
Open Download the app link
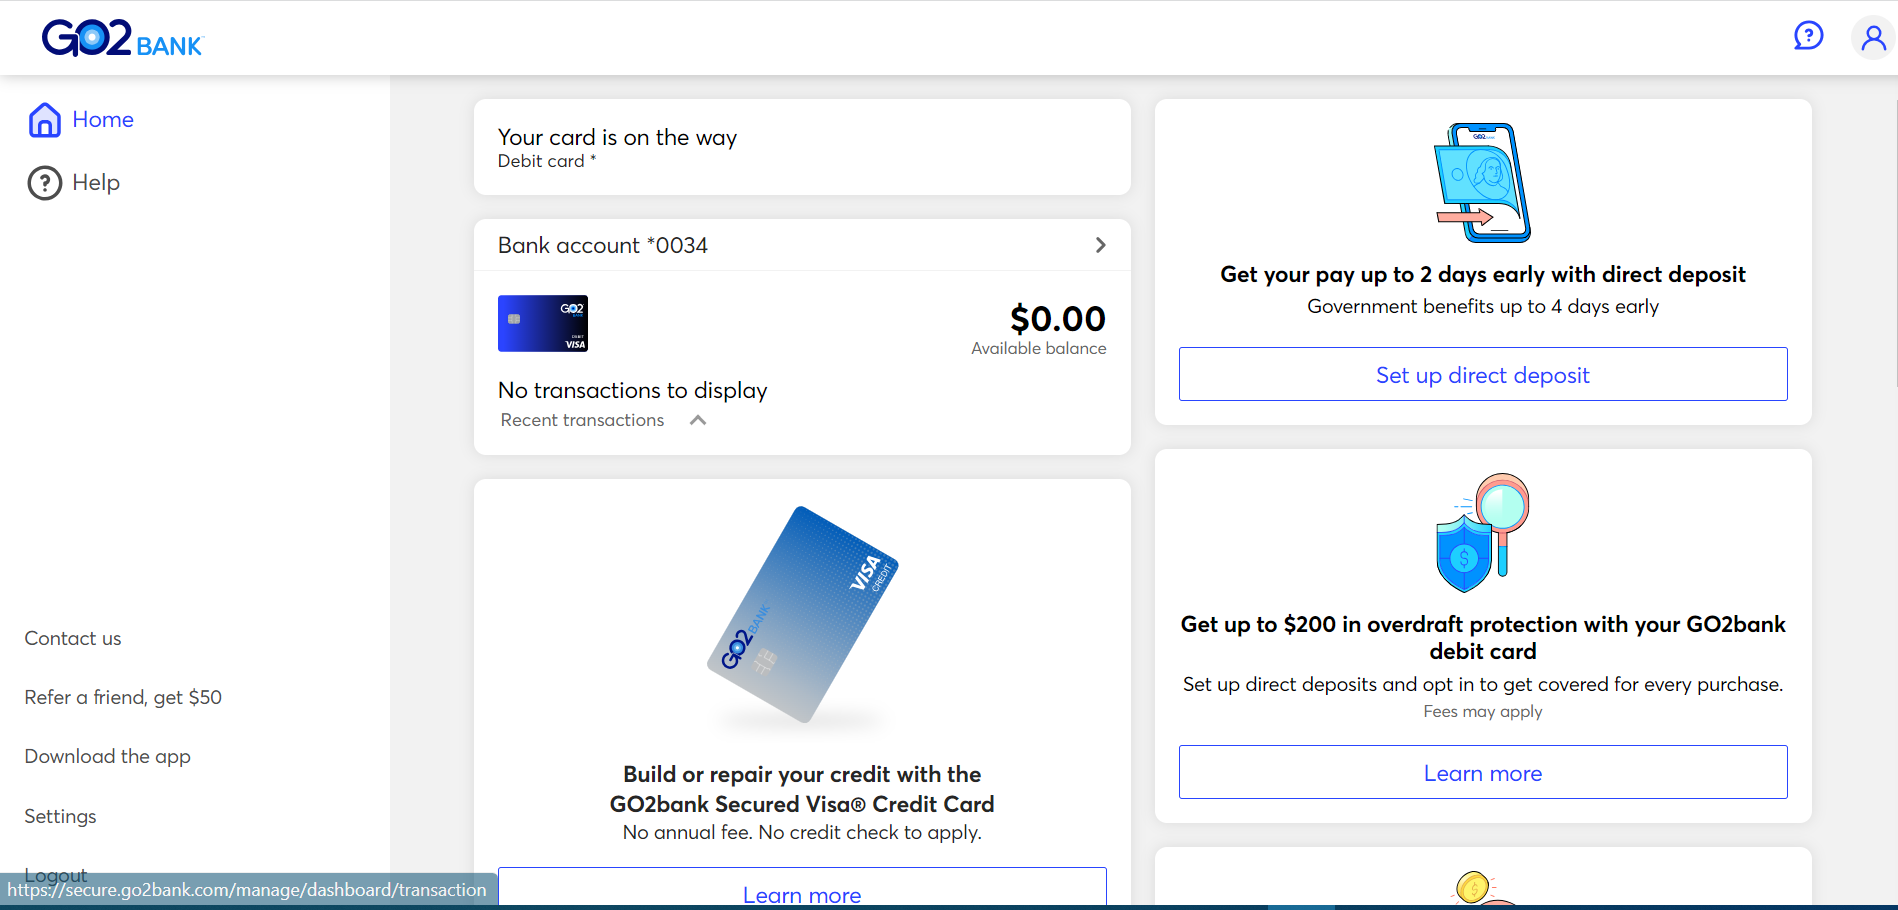[x=108, y=757]
